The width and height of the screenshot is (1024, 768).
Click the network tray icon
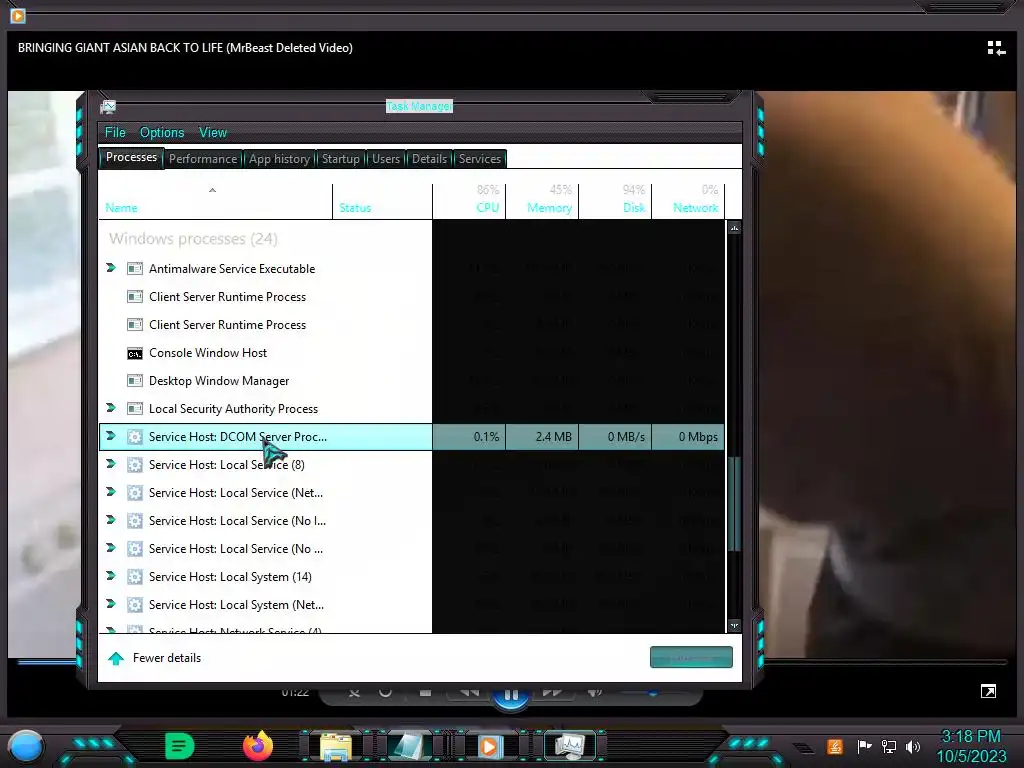pyautogui.click(x=889, y=746)
